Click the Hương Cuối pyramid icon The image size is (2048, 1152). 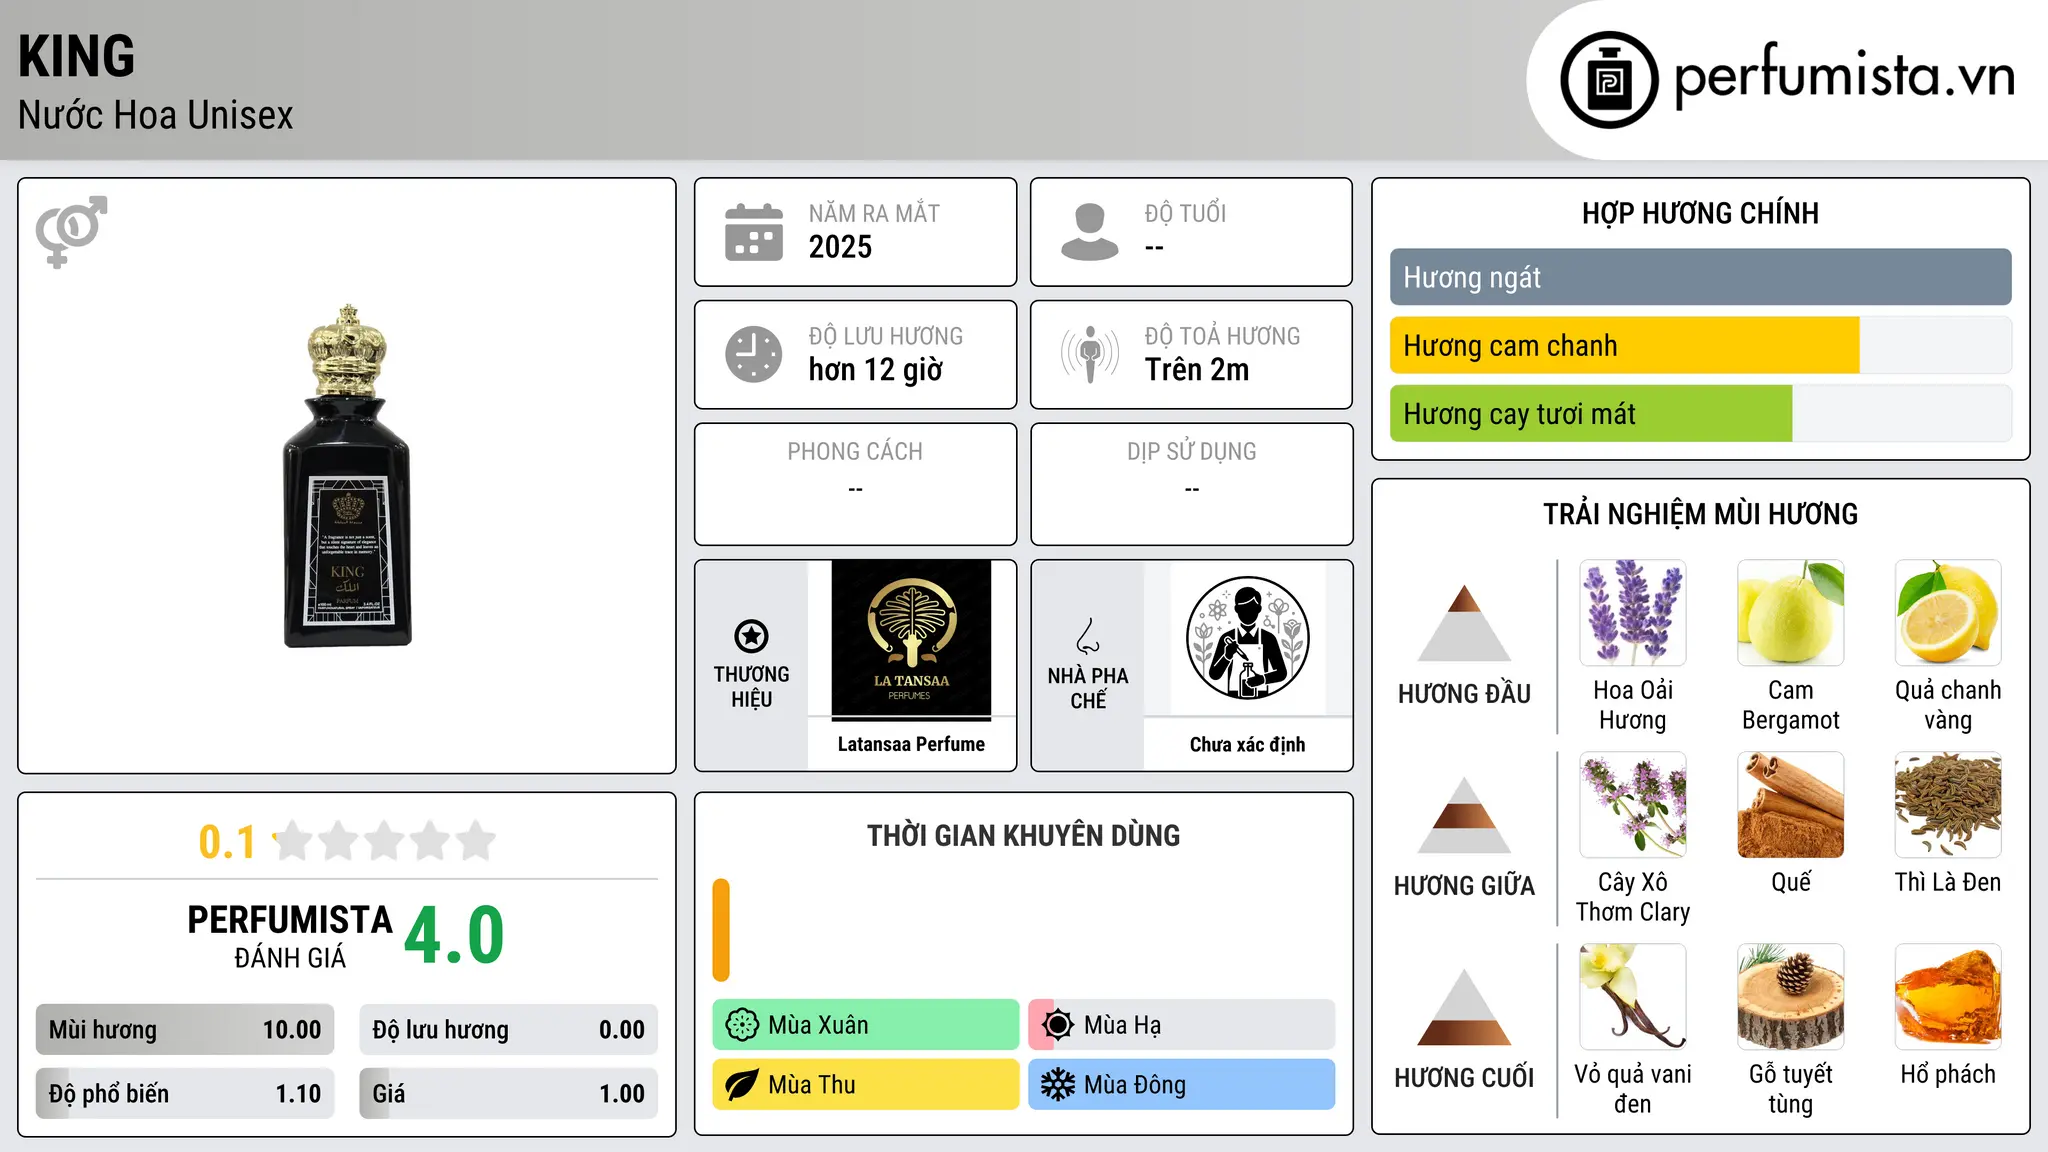(x=1464, y=1007)
